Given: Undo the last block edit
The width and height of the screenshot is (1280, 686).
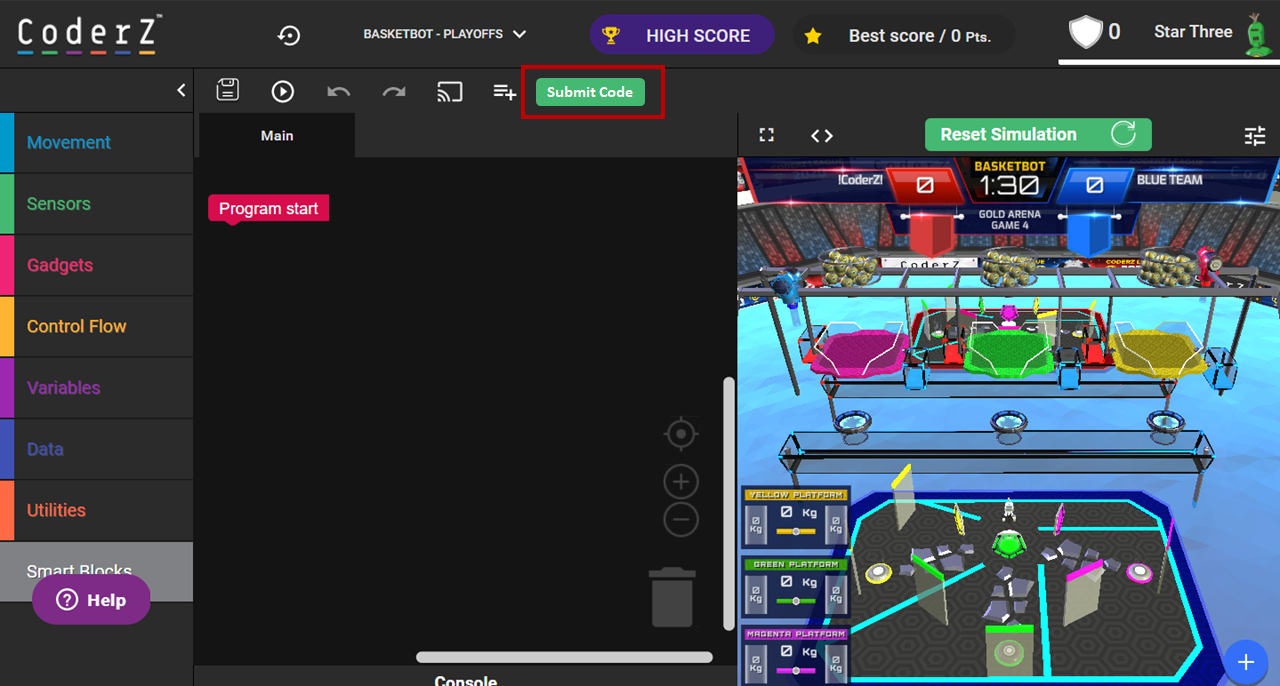Looking at the screenshot, I should (339, 91).
